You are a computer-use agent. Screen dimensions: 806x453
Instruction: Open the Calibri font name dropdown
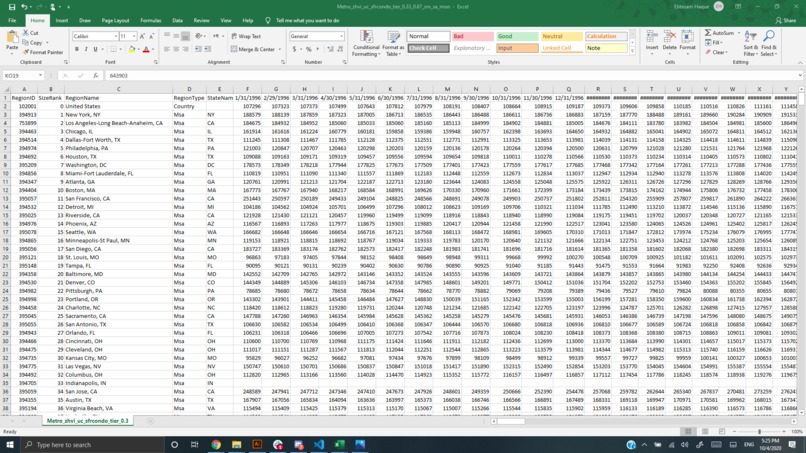116,37
